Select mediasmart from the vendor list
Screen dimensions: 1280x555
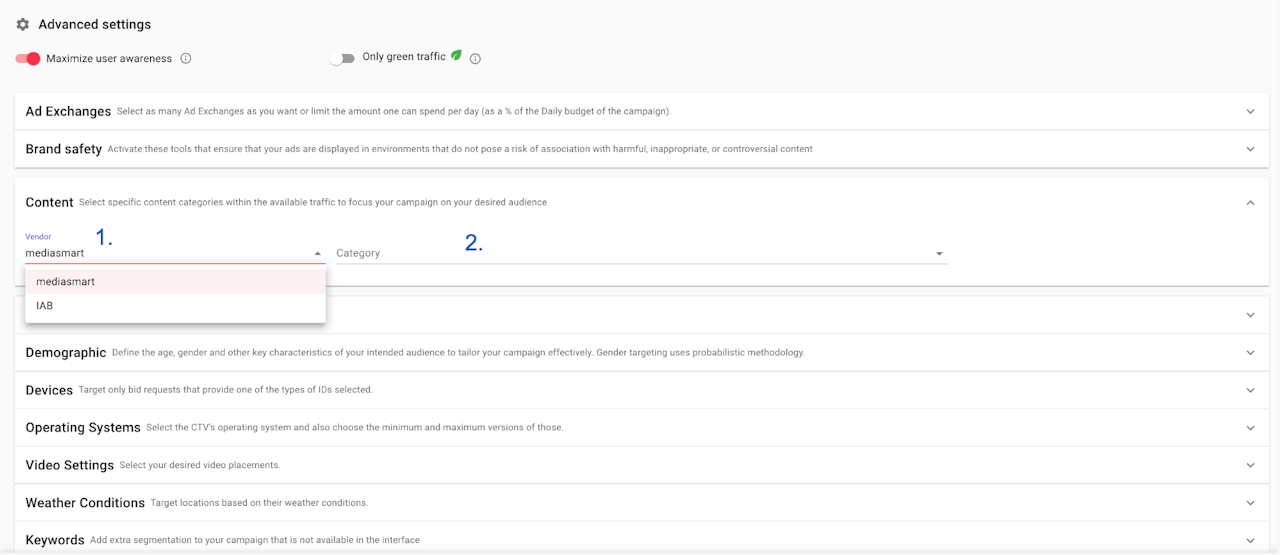(x=66, y=282)
